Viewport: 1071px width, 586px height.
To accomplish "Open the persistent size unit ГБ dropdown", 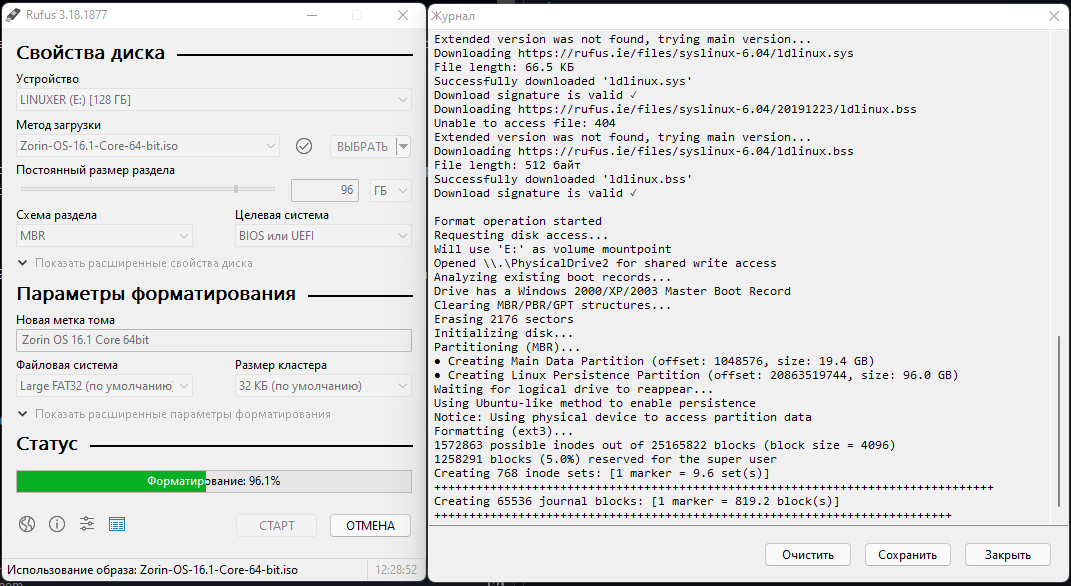I will coord(391,190).
